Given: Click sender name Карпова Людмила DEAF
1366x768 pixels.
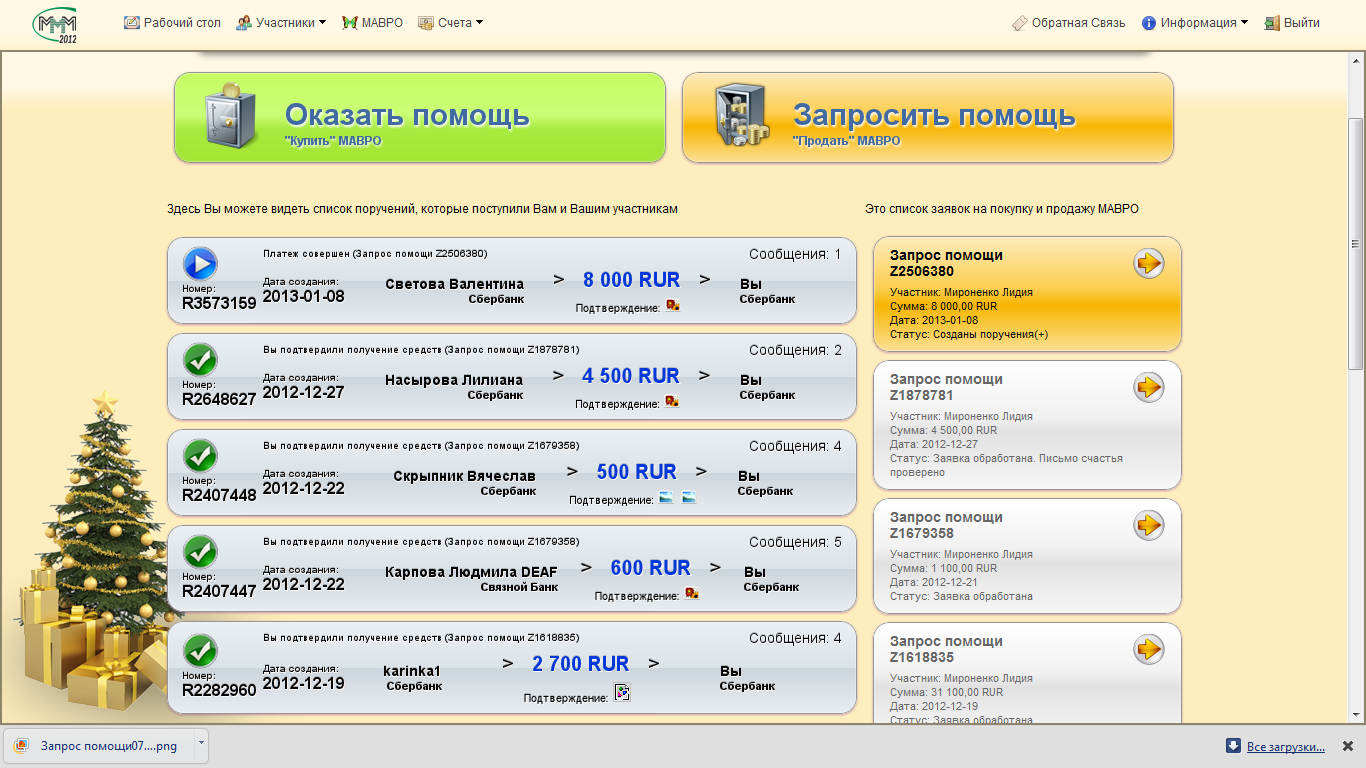Looking at the screenshot, I should point(471,572).
